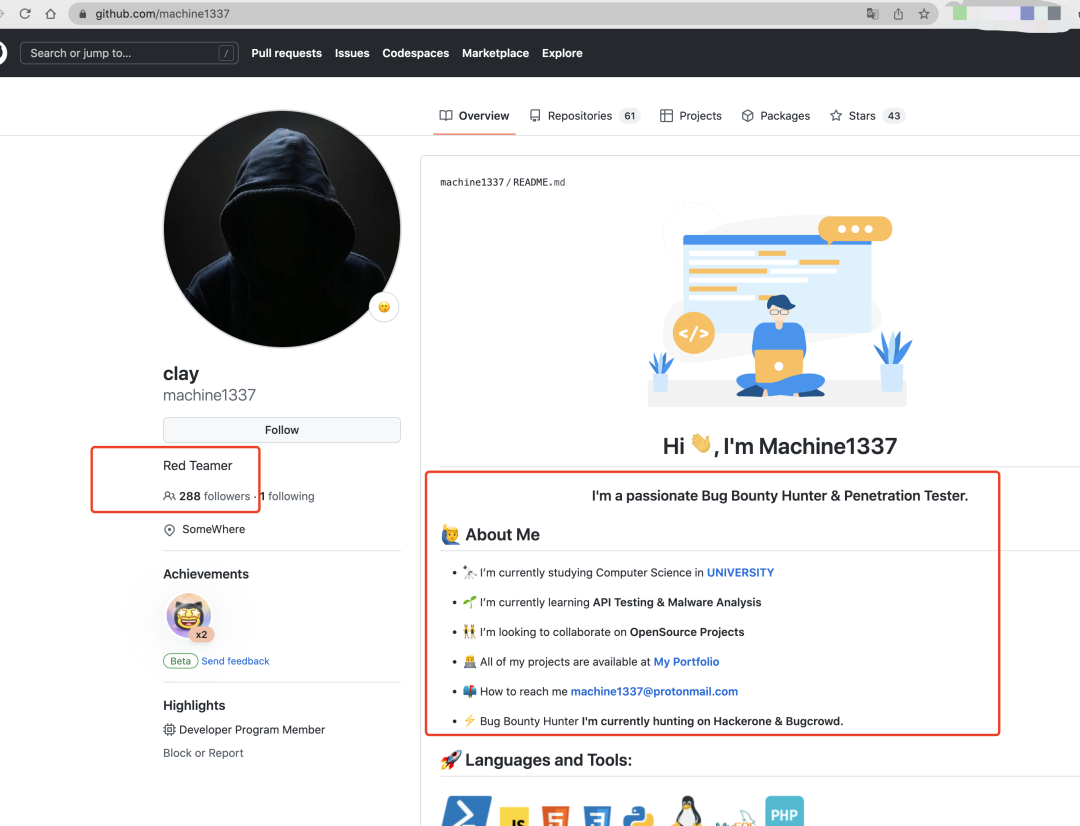
Task: Click the Search or jump to field
Action: point(129,53)
